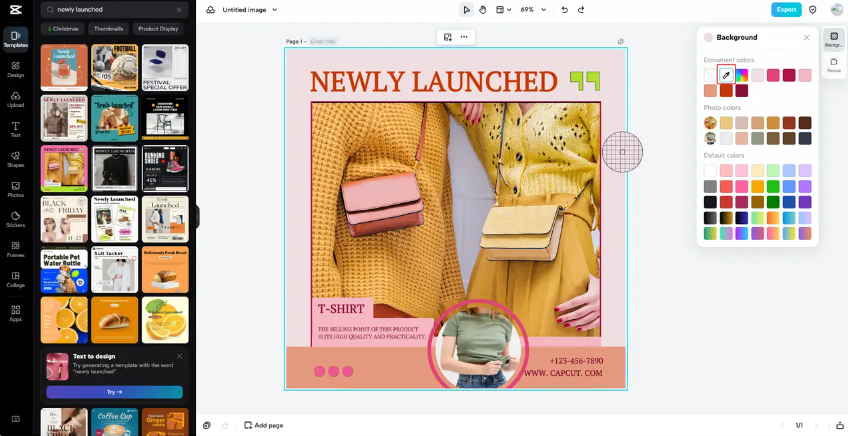Open the Collage panel in sidebar
848x436 pixels.
point(15,279)
